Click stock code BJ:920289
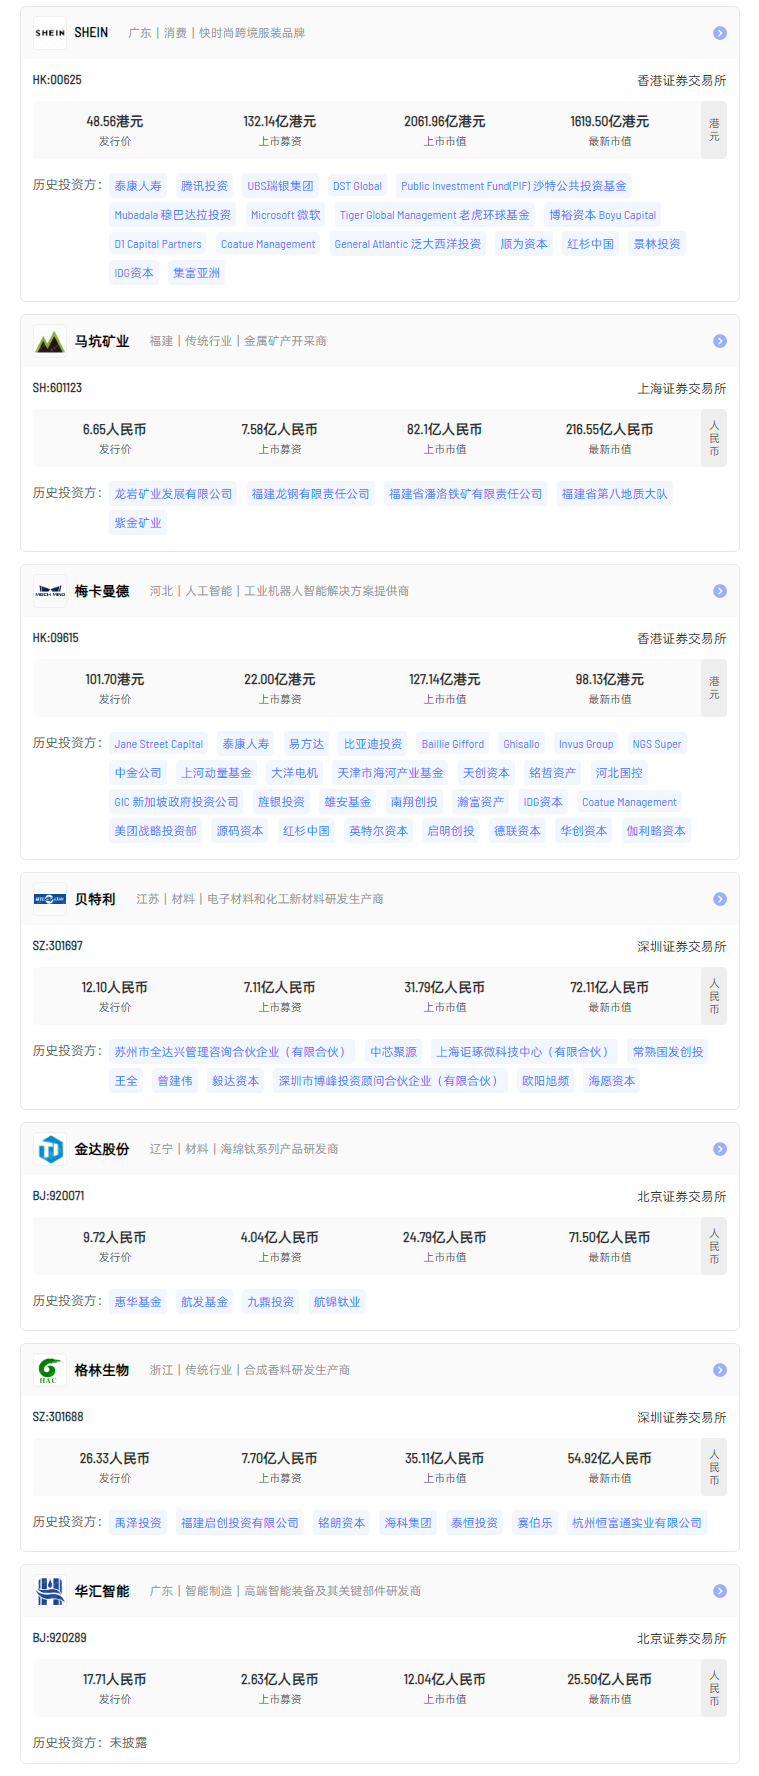This screenshot has width=759, height=1776. [x=60, y=1638]
